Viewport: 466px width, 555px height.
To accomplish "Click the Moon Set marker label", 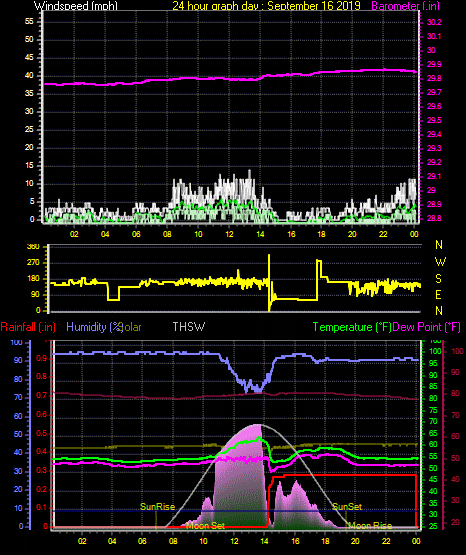I will (205, 526).
